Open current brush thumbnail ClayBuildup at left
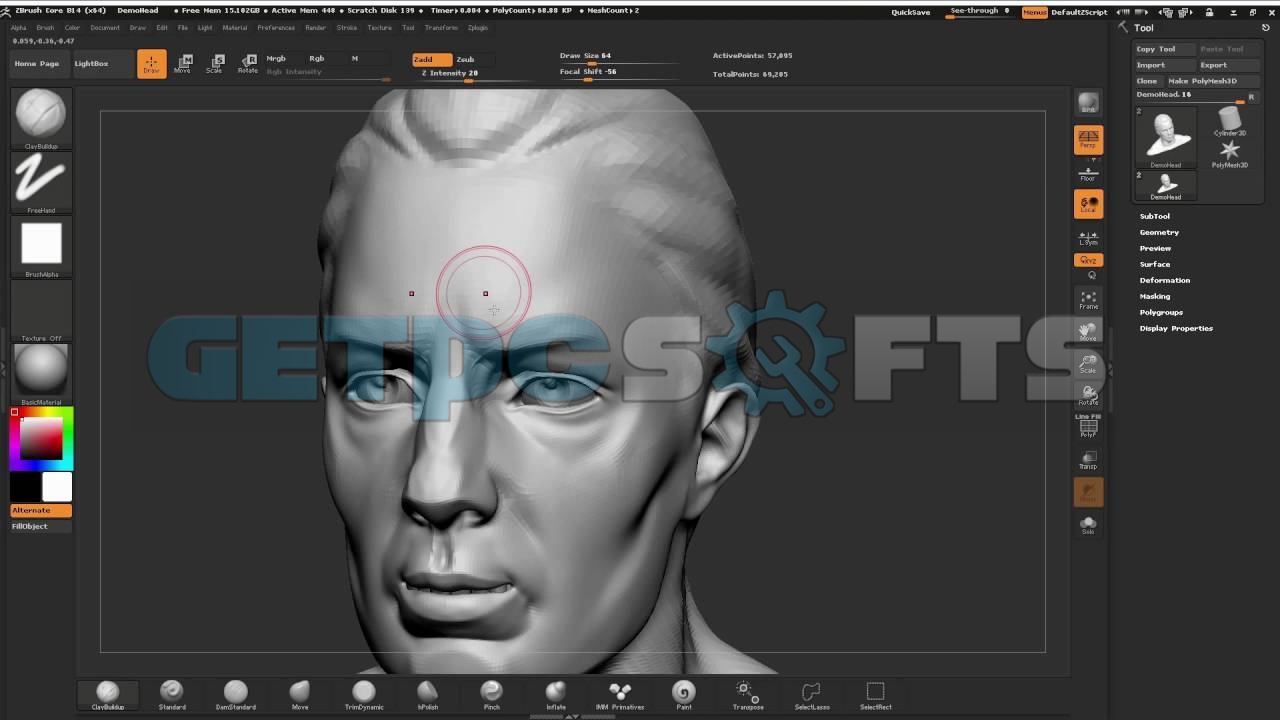 pos(41,118)
